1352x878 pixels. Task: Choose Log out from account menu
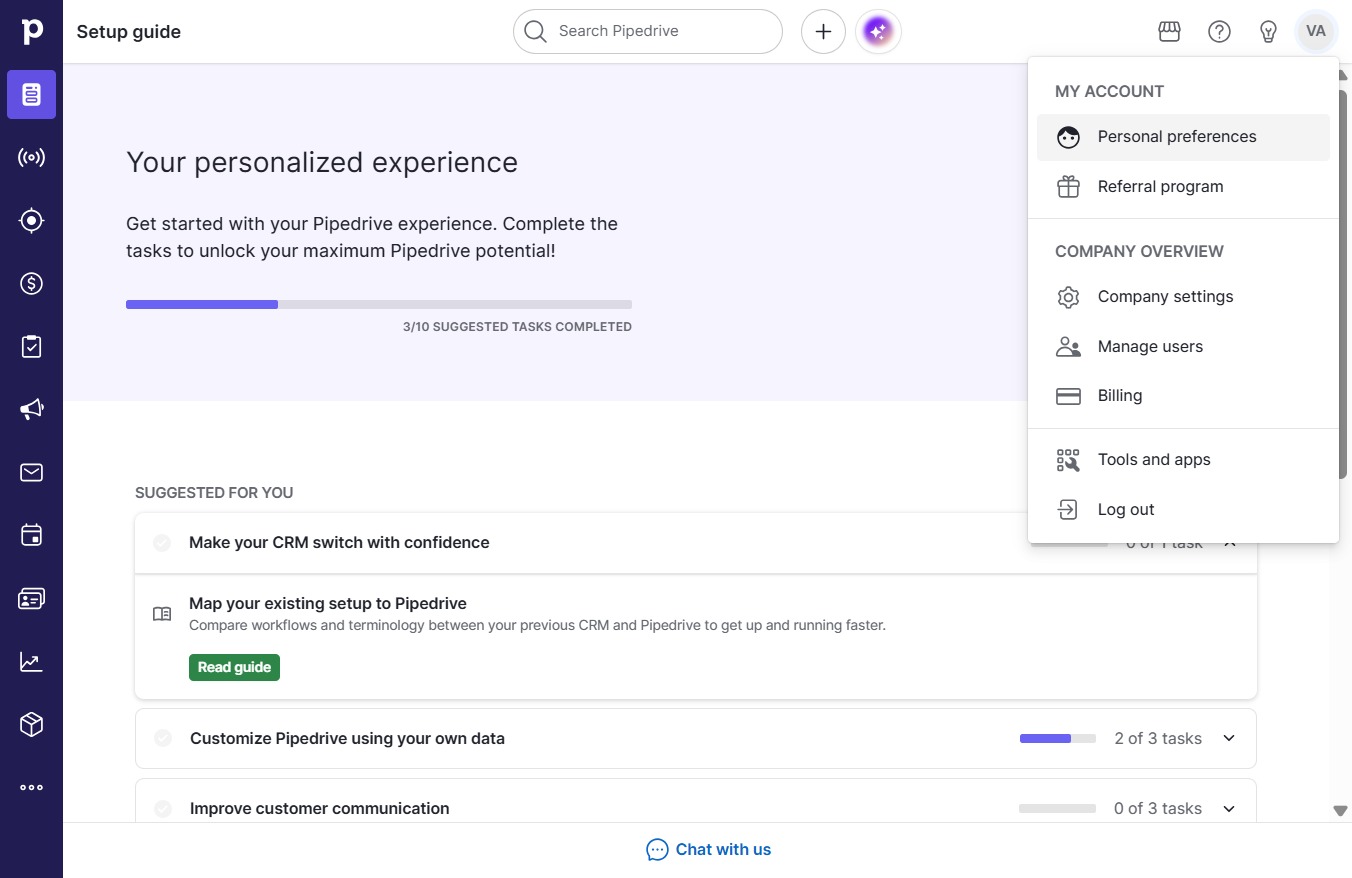coord(1183,510)
